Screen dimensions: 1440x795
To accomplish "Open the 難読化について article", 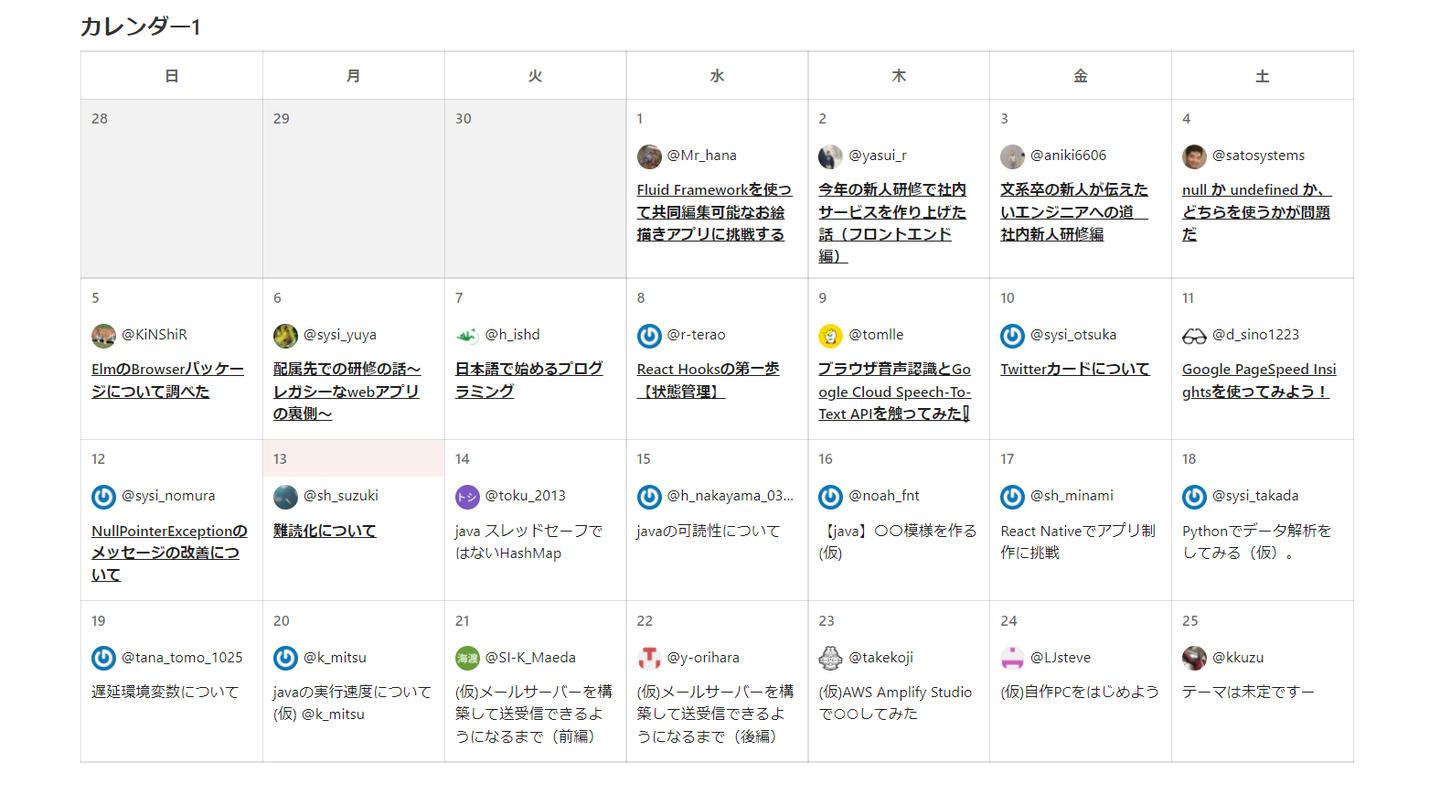I will point(325,531).
